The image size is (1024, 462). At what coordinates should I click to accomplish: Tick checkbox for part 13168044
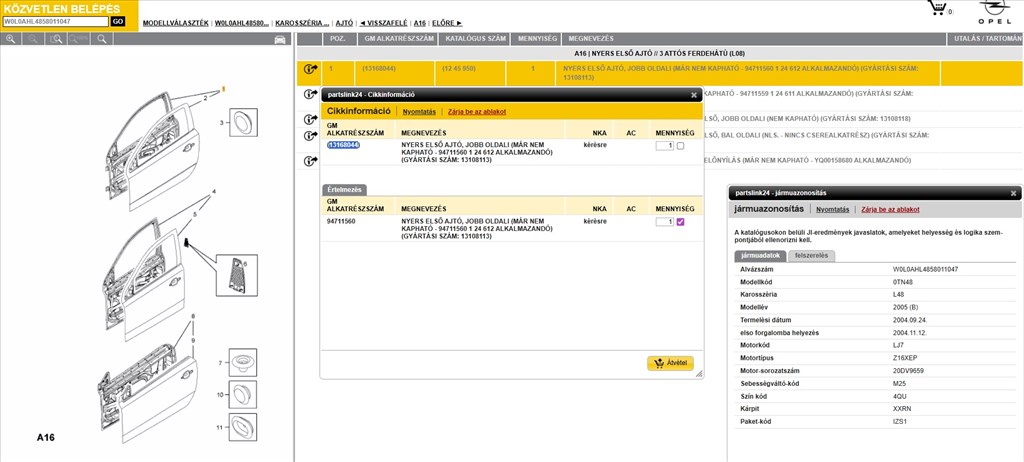pos(680,146)
